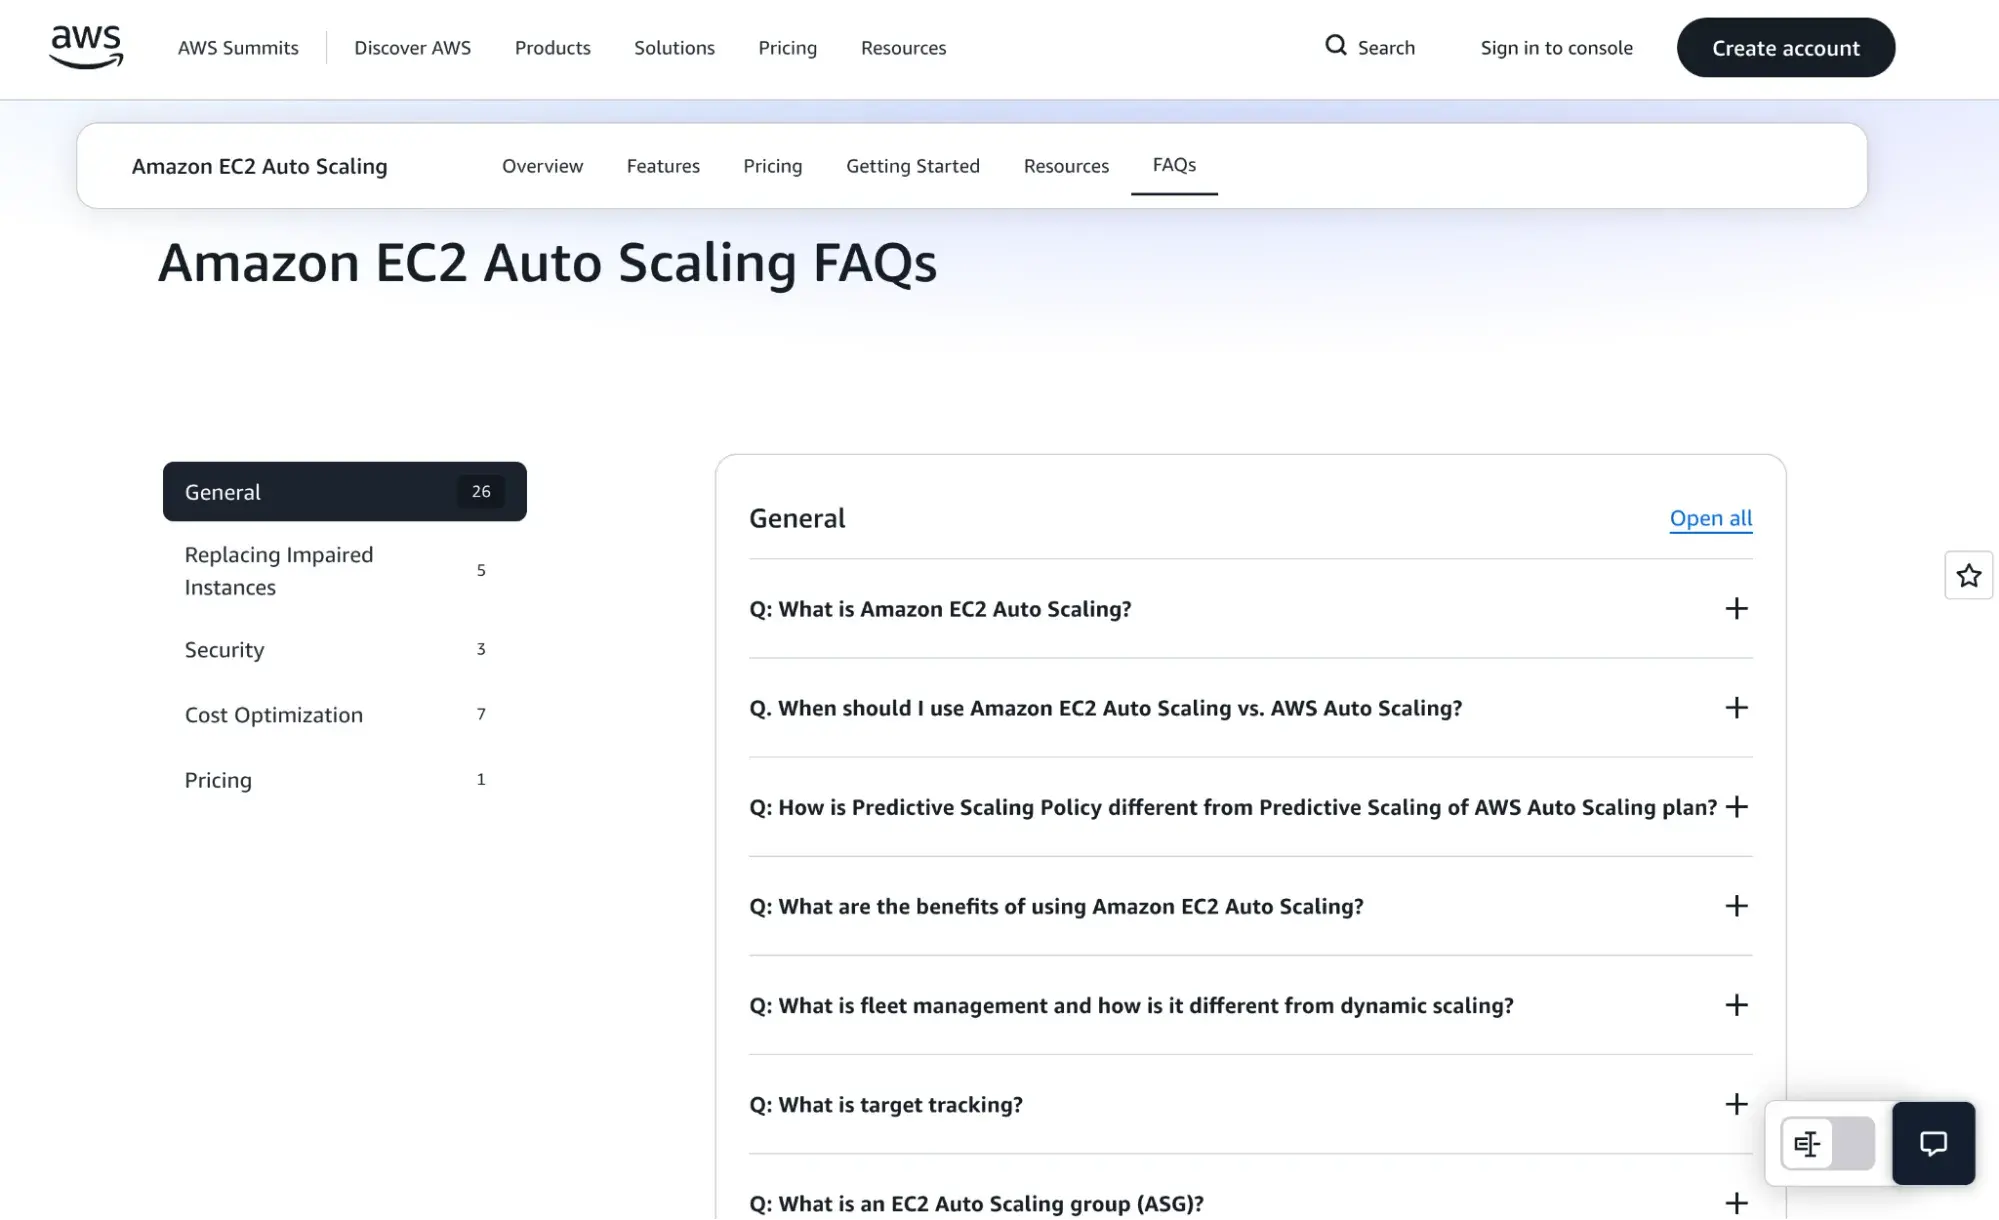This screenshot has width=1999, height=1220.
Task: Open the Discover AWS menu
Action: pos(412,48)
